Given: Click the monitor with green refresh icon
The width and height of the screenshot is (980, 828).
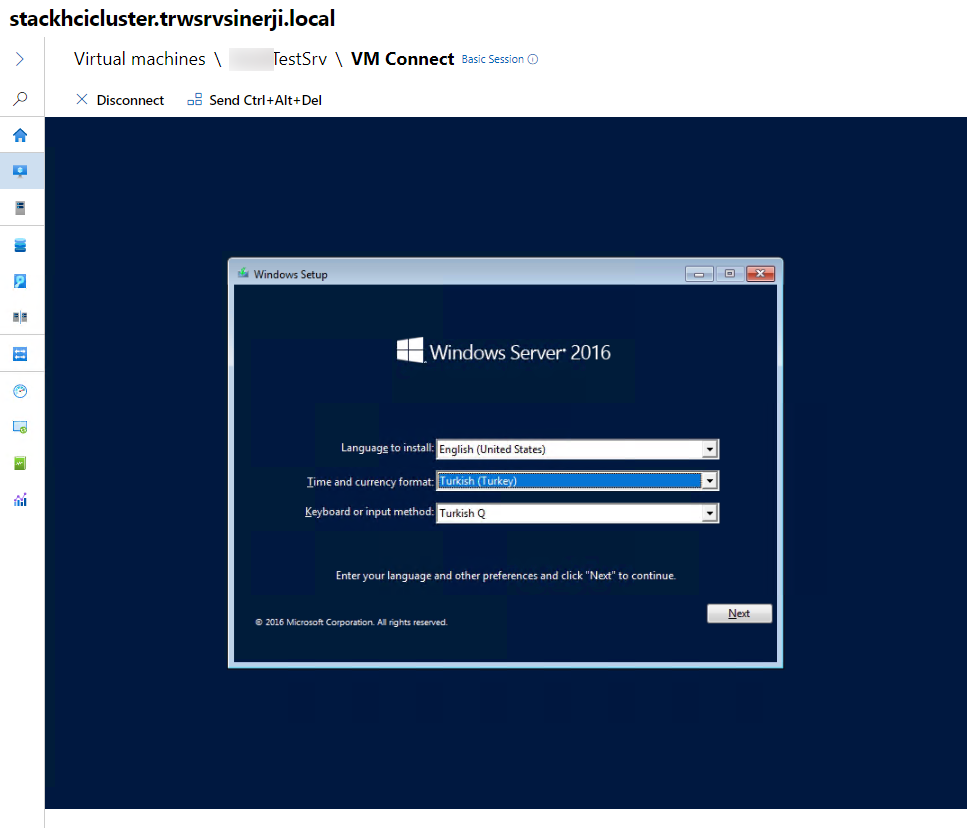Looking at the screenshot, I should 20,427.
